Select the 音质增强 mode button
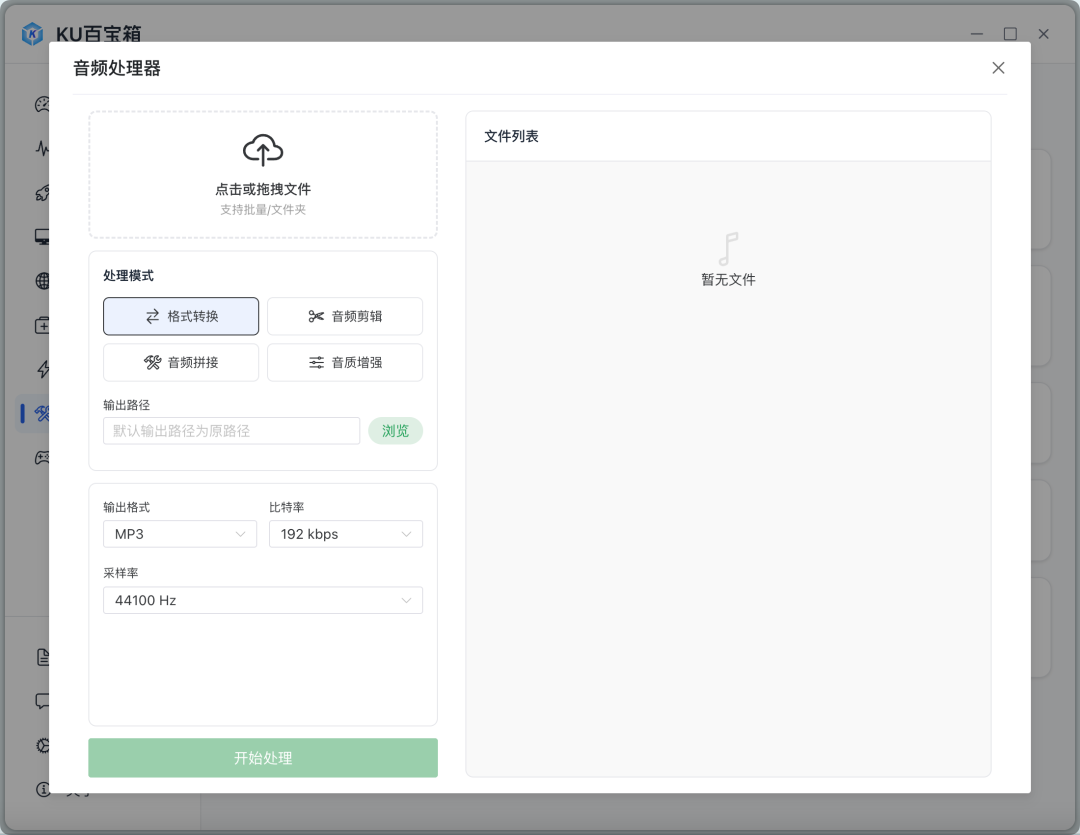This screenshot has width=1080, height=835. click(345, 362)
